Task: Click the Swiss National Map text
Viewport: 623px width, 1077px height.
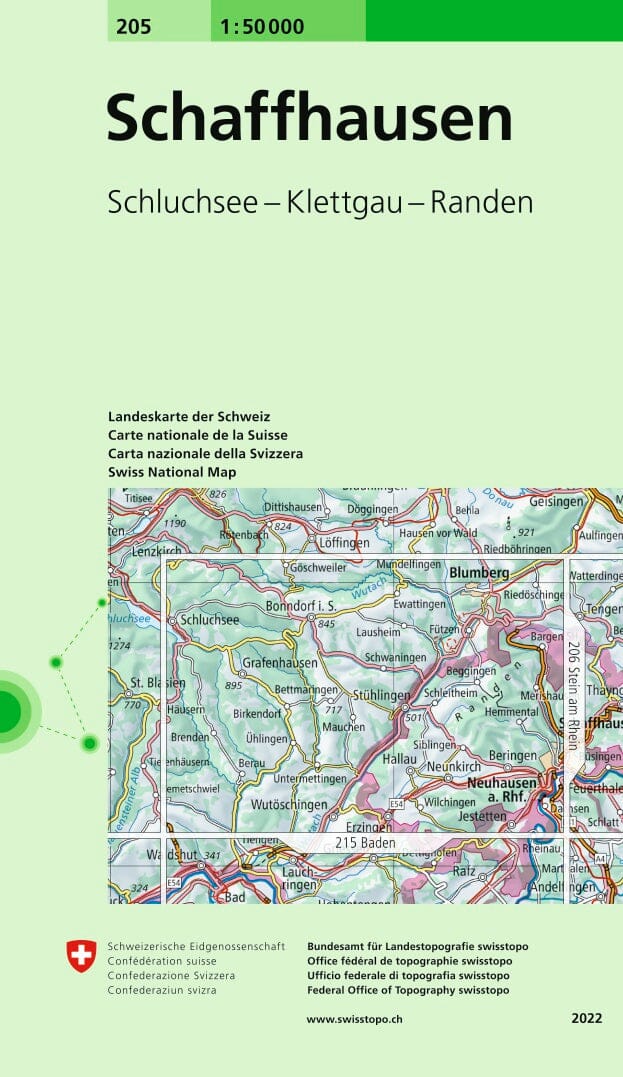Action: [x=172, y=471]
